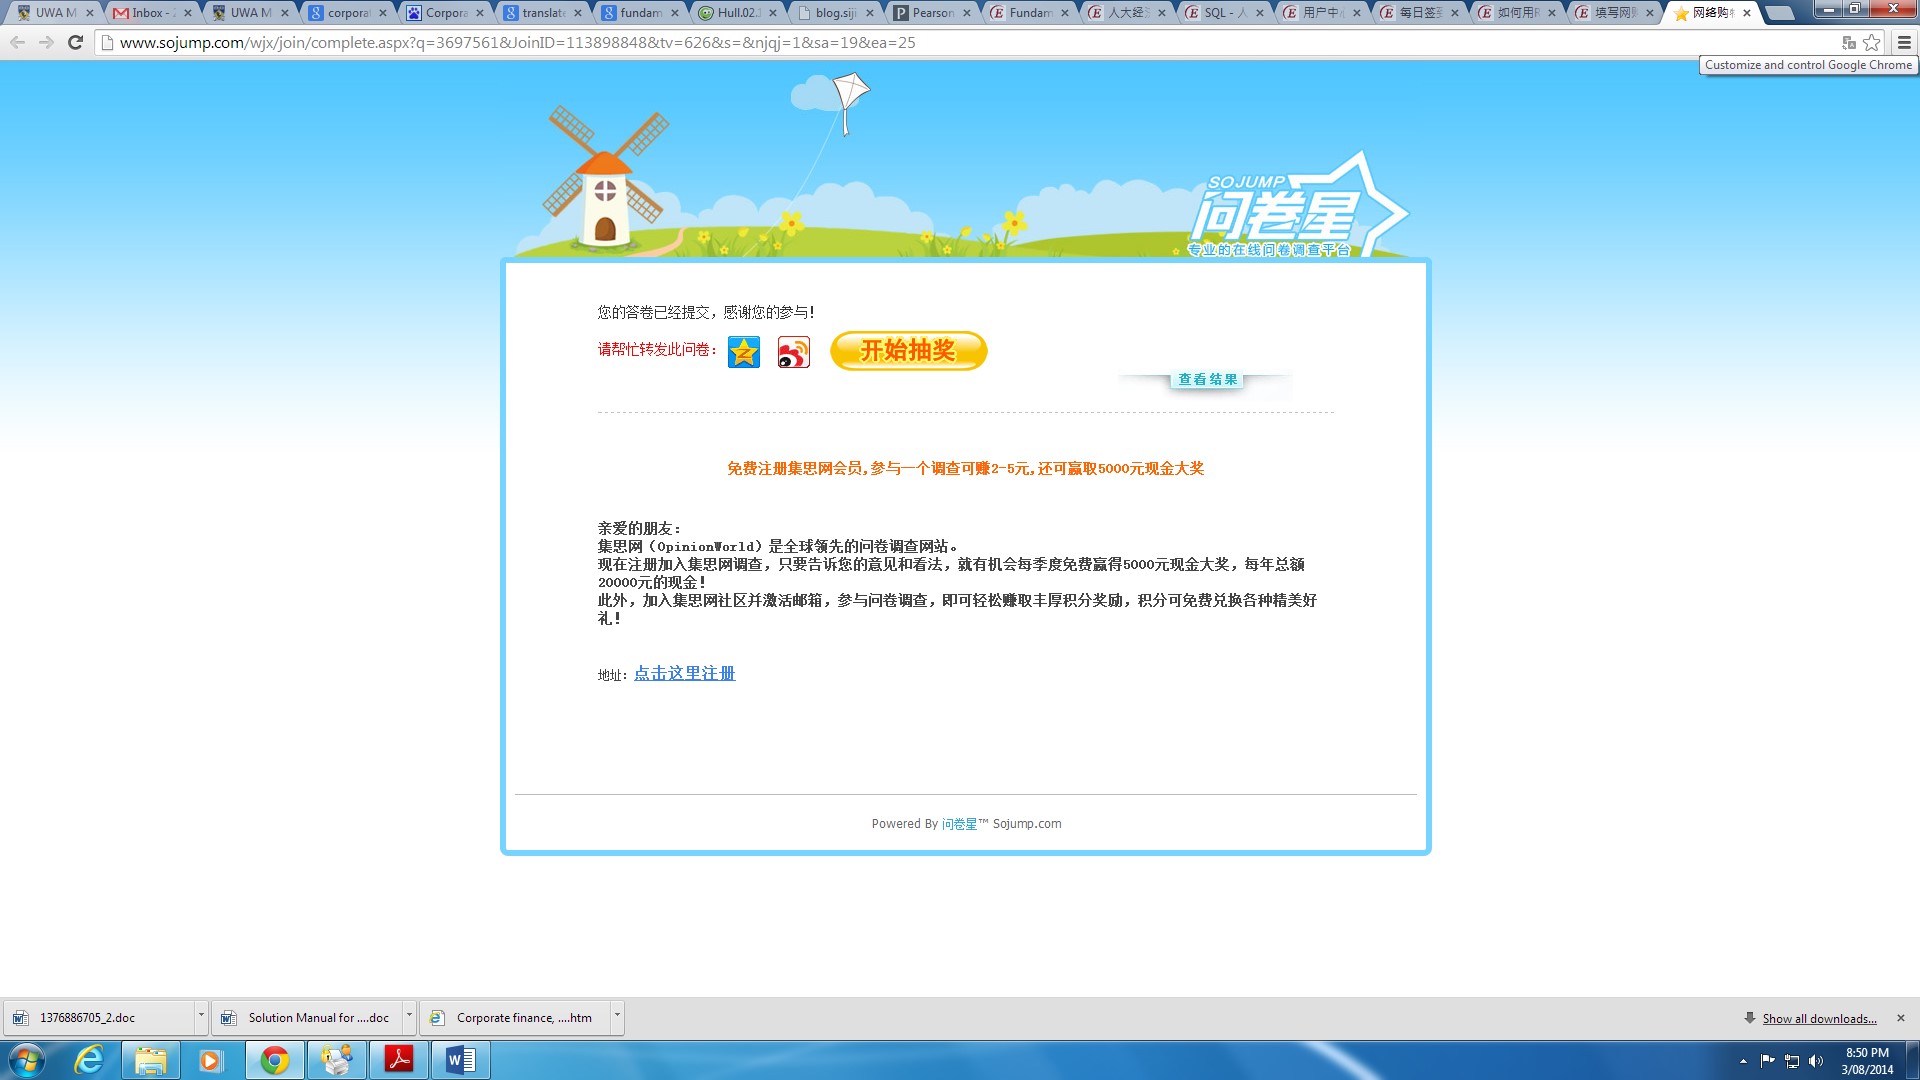Reload the page with the refresh icon

tap(75, 42)
